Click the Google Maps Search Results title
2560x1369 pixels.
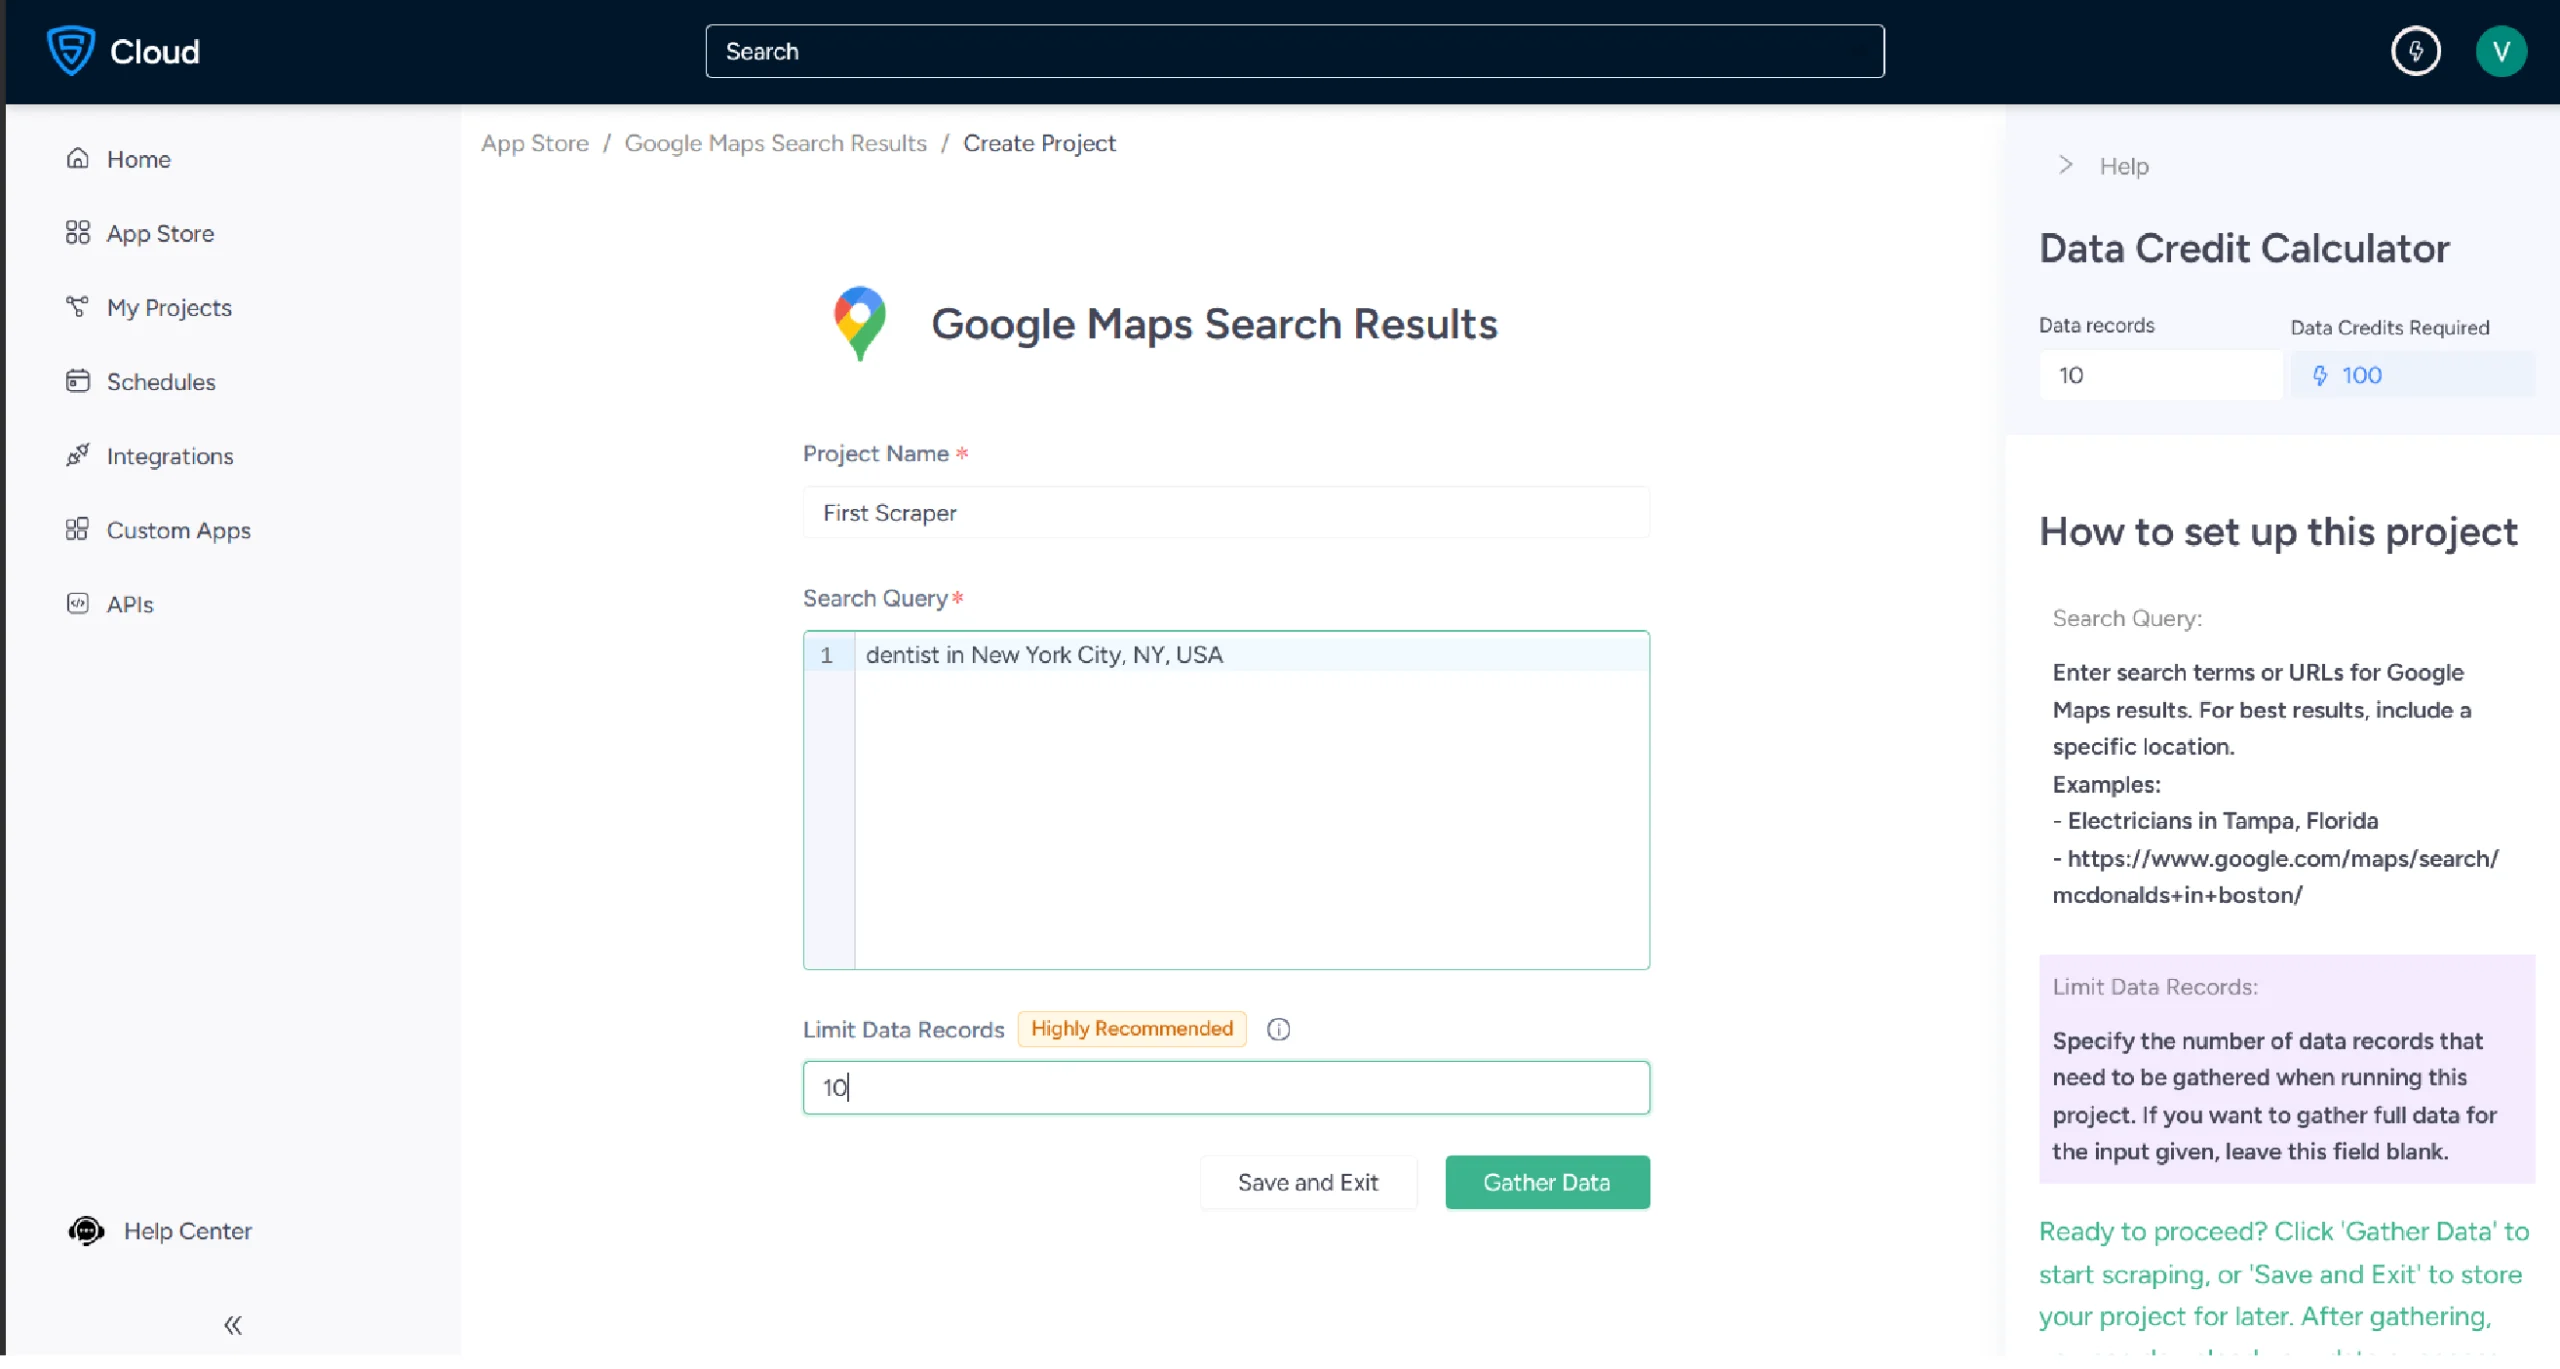1214,323
